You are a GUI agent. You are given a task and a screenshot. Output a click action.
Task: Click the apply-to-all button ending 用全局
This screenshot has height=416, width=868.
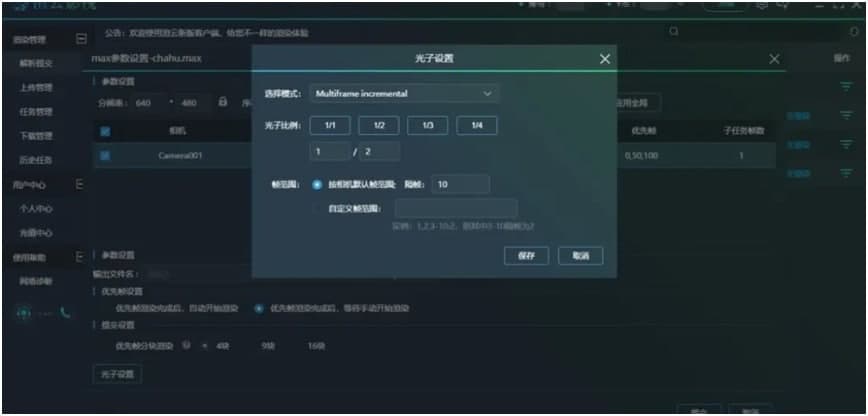(x=639, y=102)
